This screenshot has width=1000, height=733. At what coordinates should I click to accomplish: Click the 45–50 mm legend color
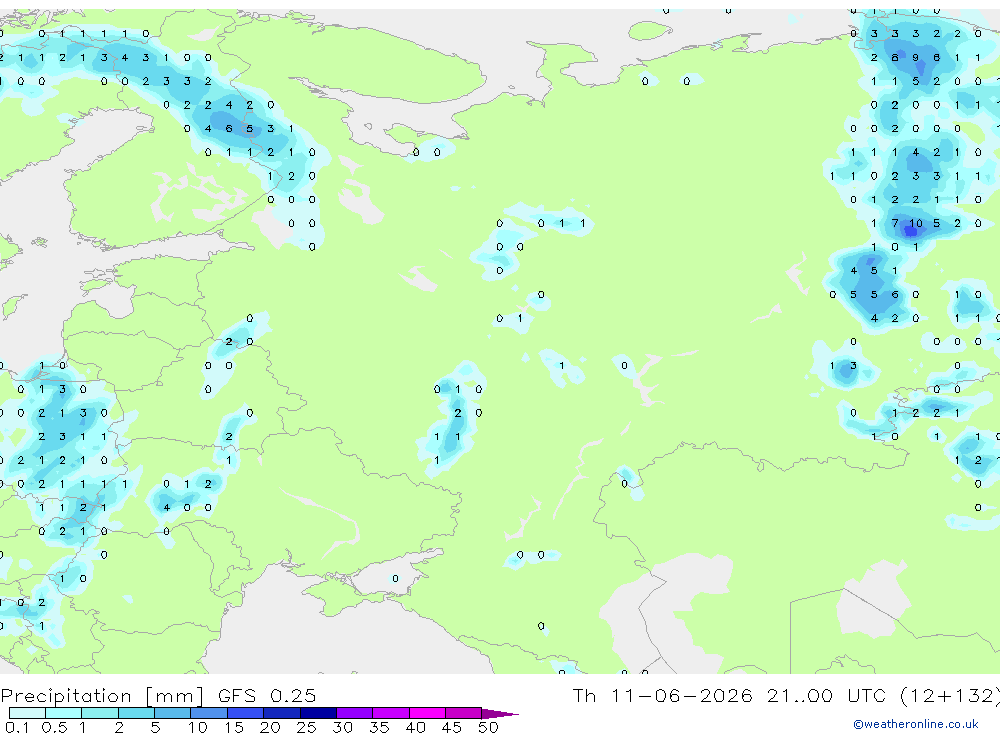[463, 713]
